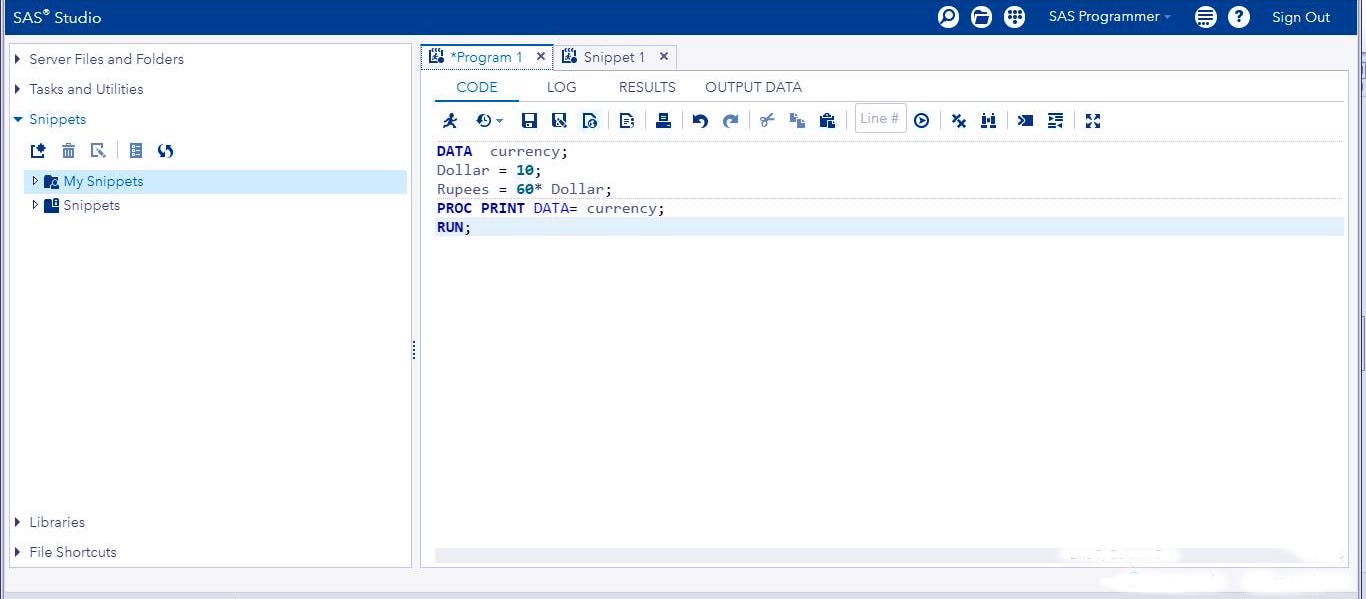Click the go-to-line arrow button
Viewport: 1366px width, 599px height.
[921, 121]
